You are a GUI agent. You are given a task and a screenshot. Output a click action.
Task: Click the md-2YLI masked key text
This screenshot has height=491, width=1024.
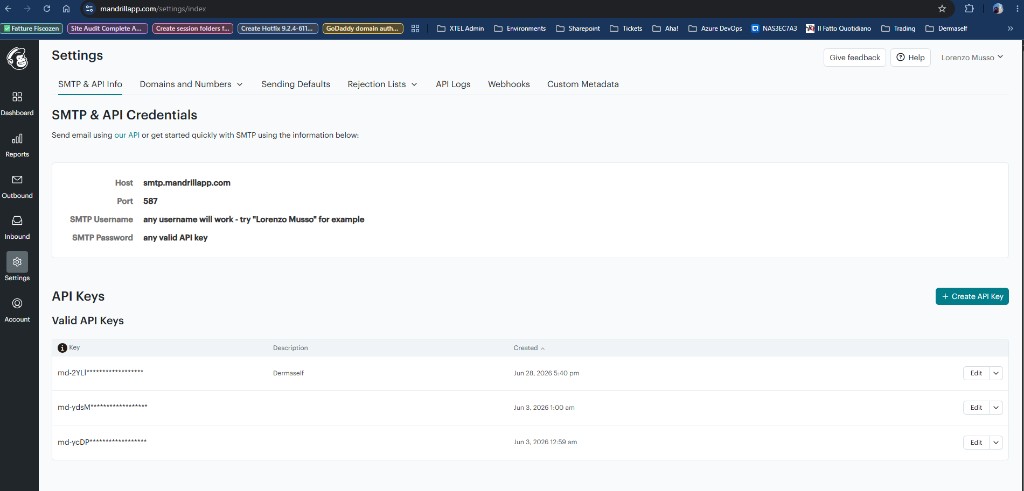pos(100,372)
